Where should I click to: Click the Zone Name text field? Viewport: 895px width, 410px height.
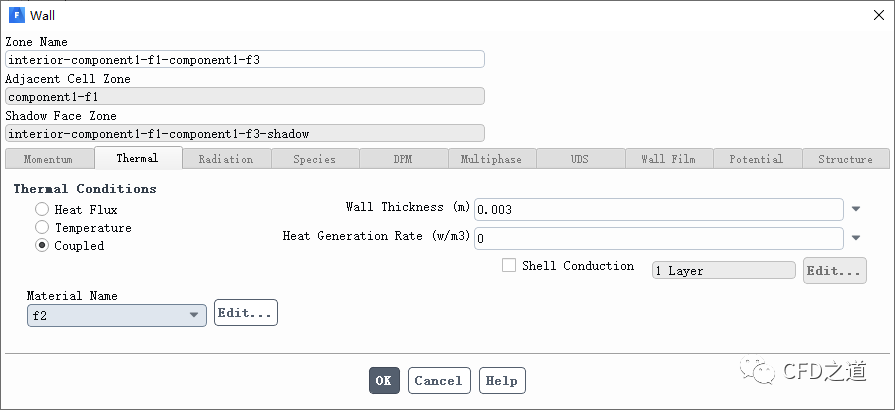point(245,59)
